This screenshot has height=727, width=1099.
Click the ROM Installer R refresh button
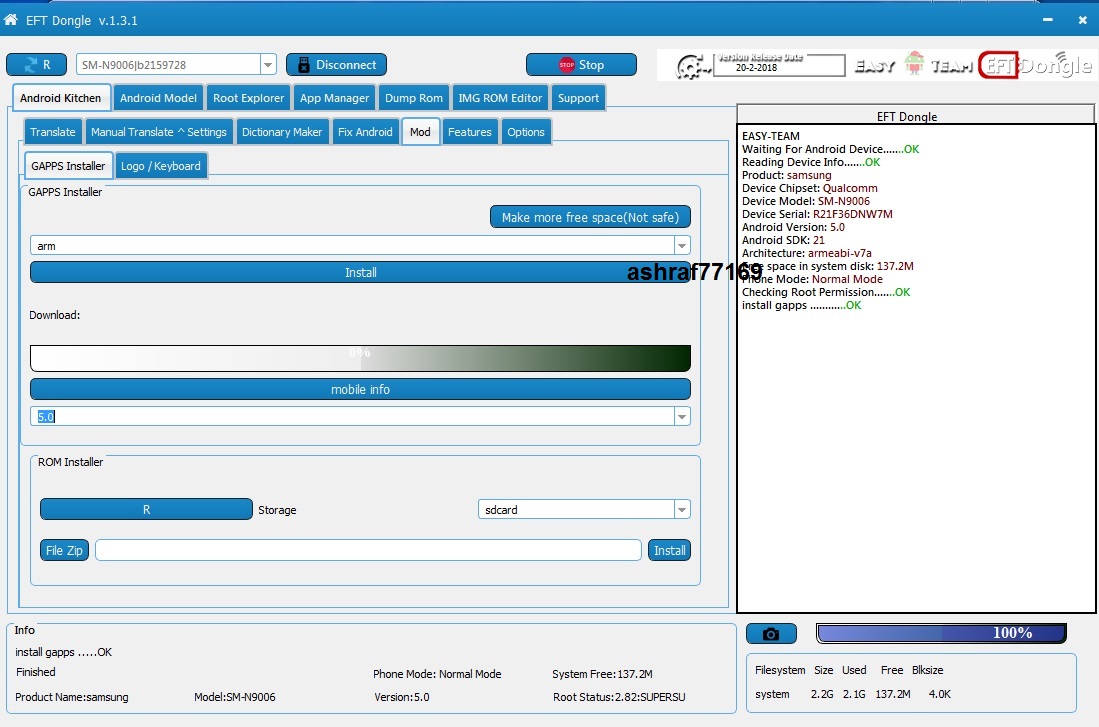coord(146,510)
